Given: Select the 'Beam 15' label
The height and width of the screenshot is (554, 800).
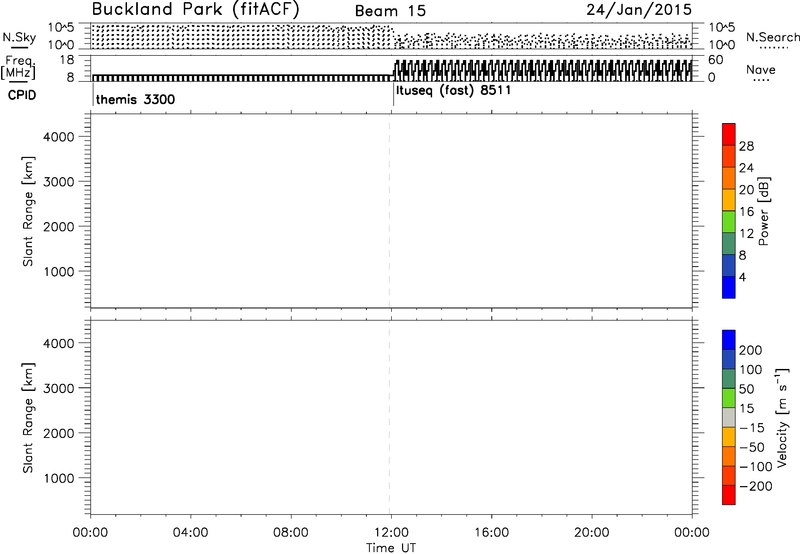Looking at the screenshot, I should tap(390, 11).
